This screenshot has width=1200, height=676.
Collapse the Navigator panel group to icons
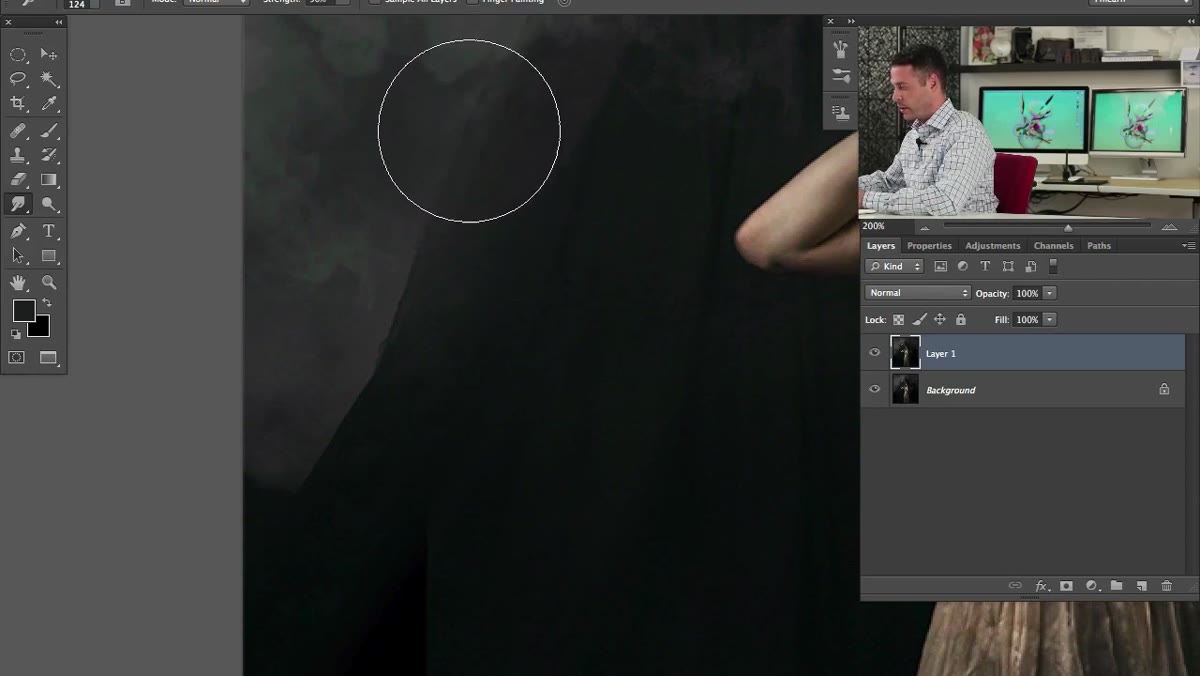coord(1189,21)
